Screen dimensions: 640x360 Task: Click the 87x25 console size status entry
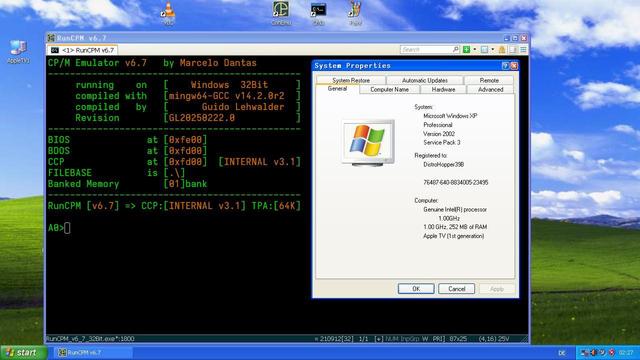458,339
